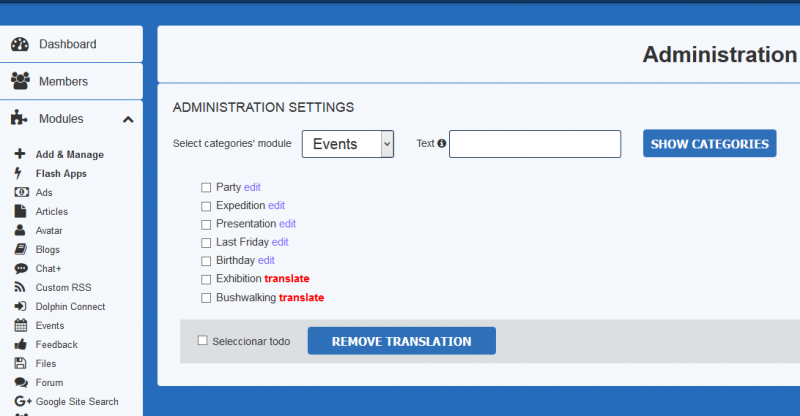
Task: Click the Members people icon
Action: pyautogui.click(x=20, y=81)
